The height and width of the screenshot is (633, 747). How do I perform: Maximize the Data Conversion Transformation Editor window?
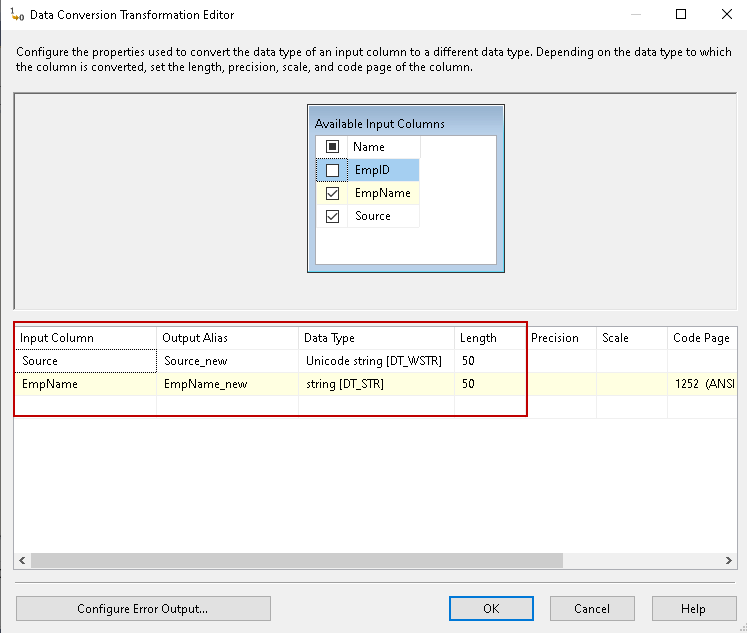tap(681, 14)
